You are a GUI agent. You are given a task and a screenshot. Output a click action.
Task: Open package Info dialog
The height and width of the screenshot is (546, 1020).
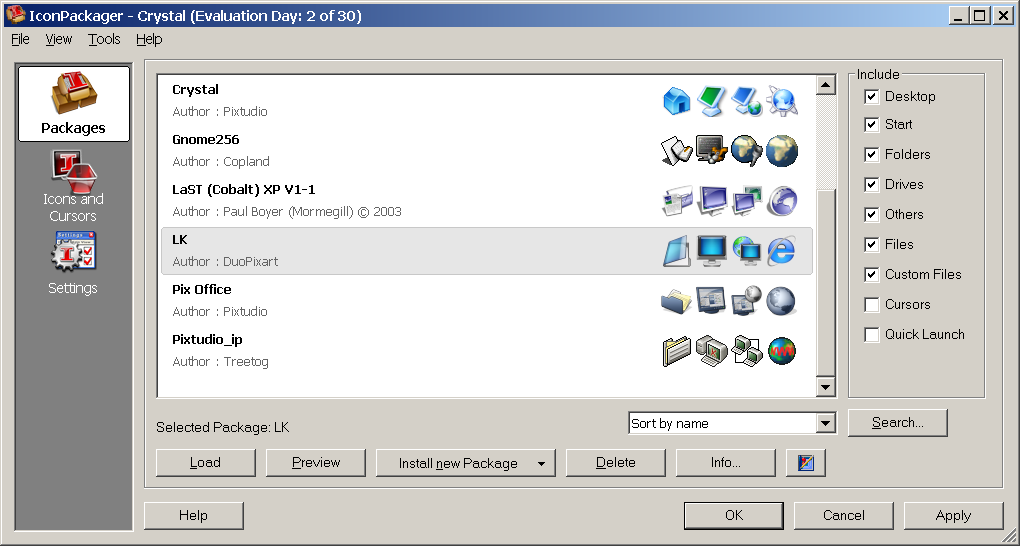(x=725, y=463)
